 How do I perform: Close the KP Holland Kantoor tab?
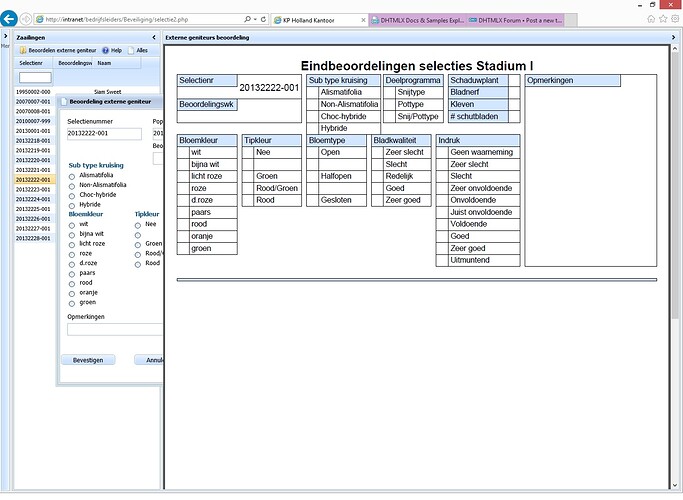coord(363,20)
